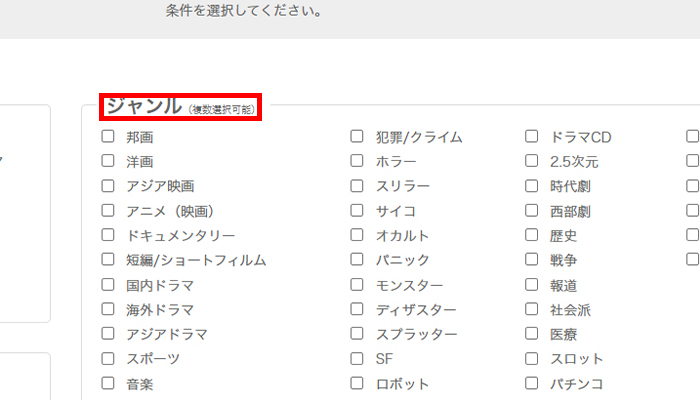Tick the ドキュメンタリー checkbox
This screenshot has width=700, height=400.
point(108,235)
